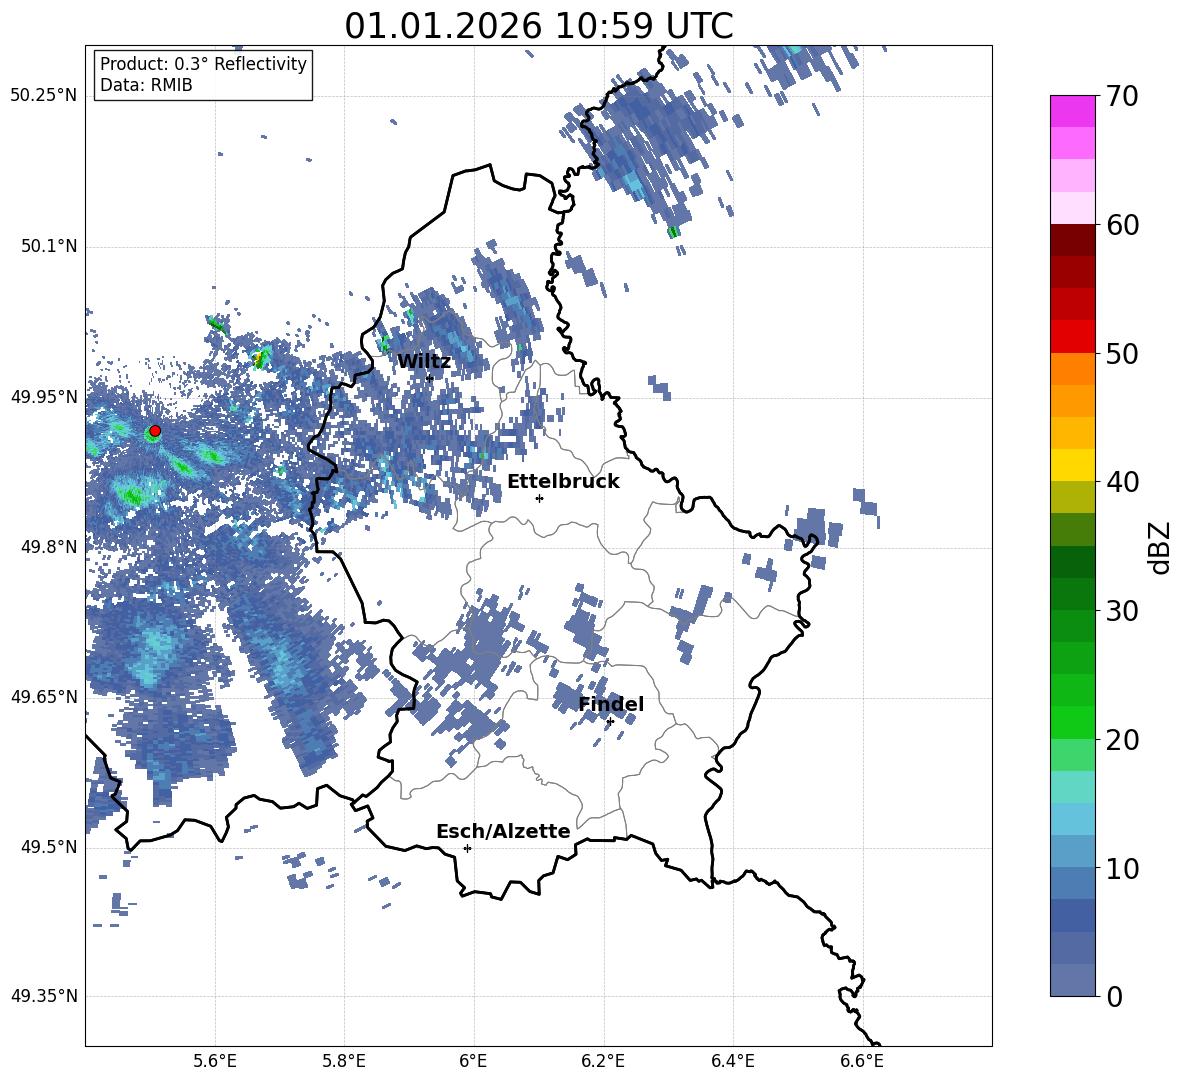Click the title 01.01.2026 10:59 UTC
The image size is (1184, 1081).
click(x=539, y=26)
